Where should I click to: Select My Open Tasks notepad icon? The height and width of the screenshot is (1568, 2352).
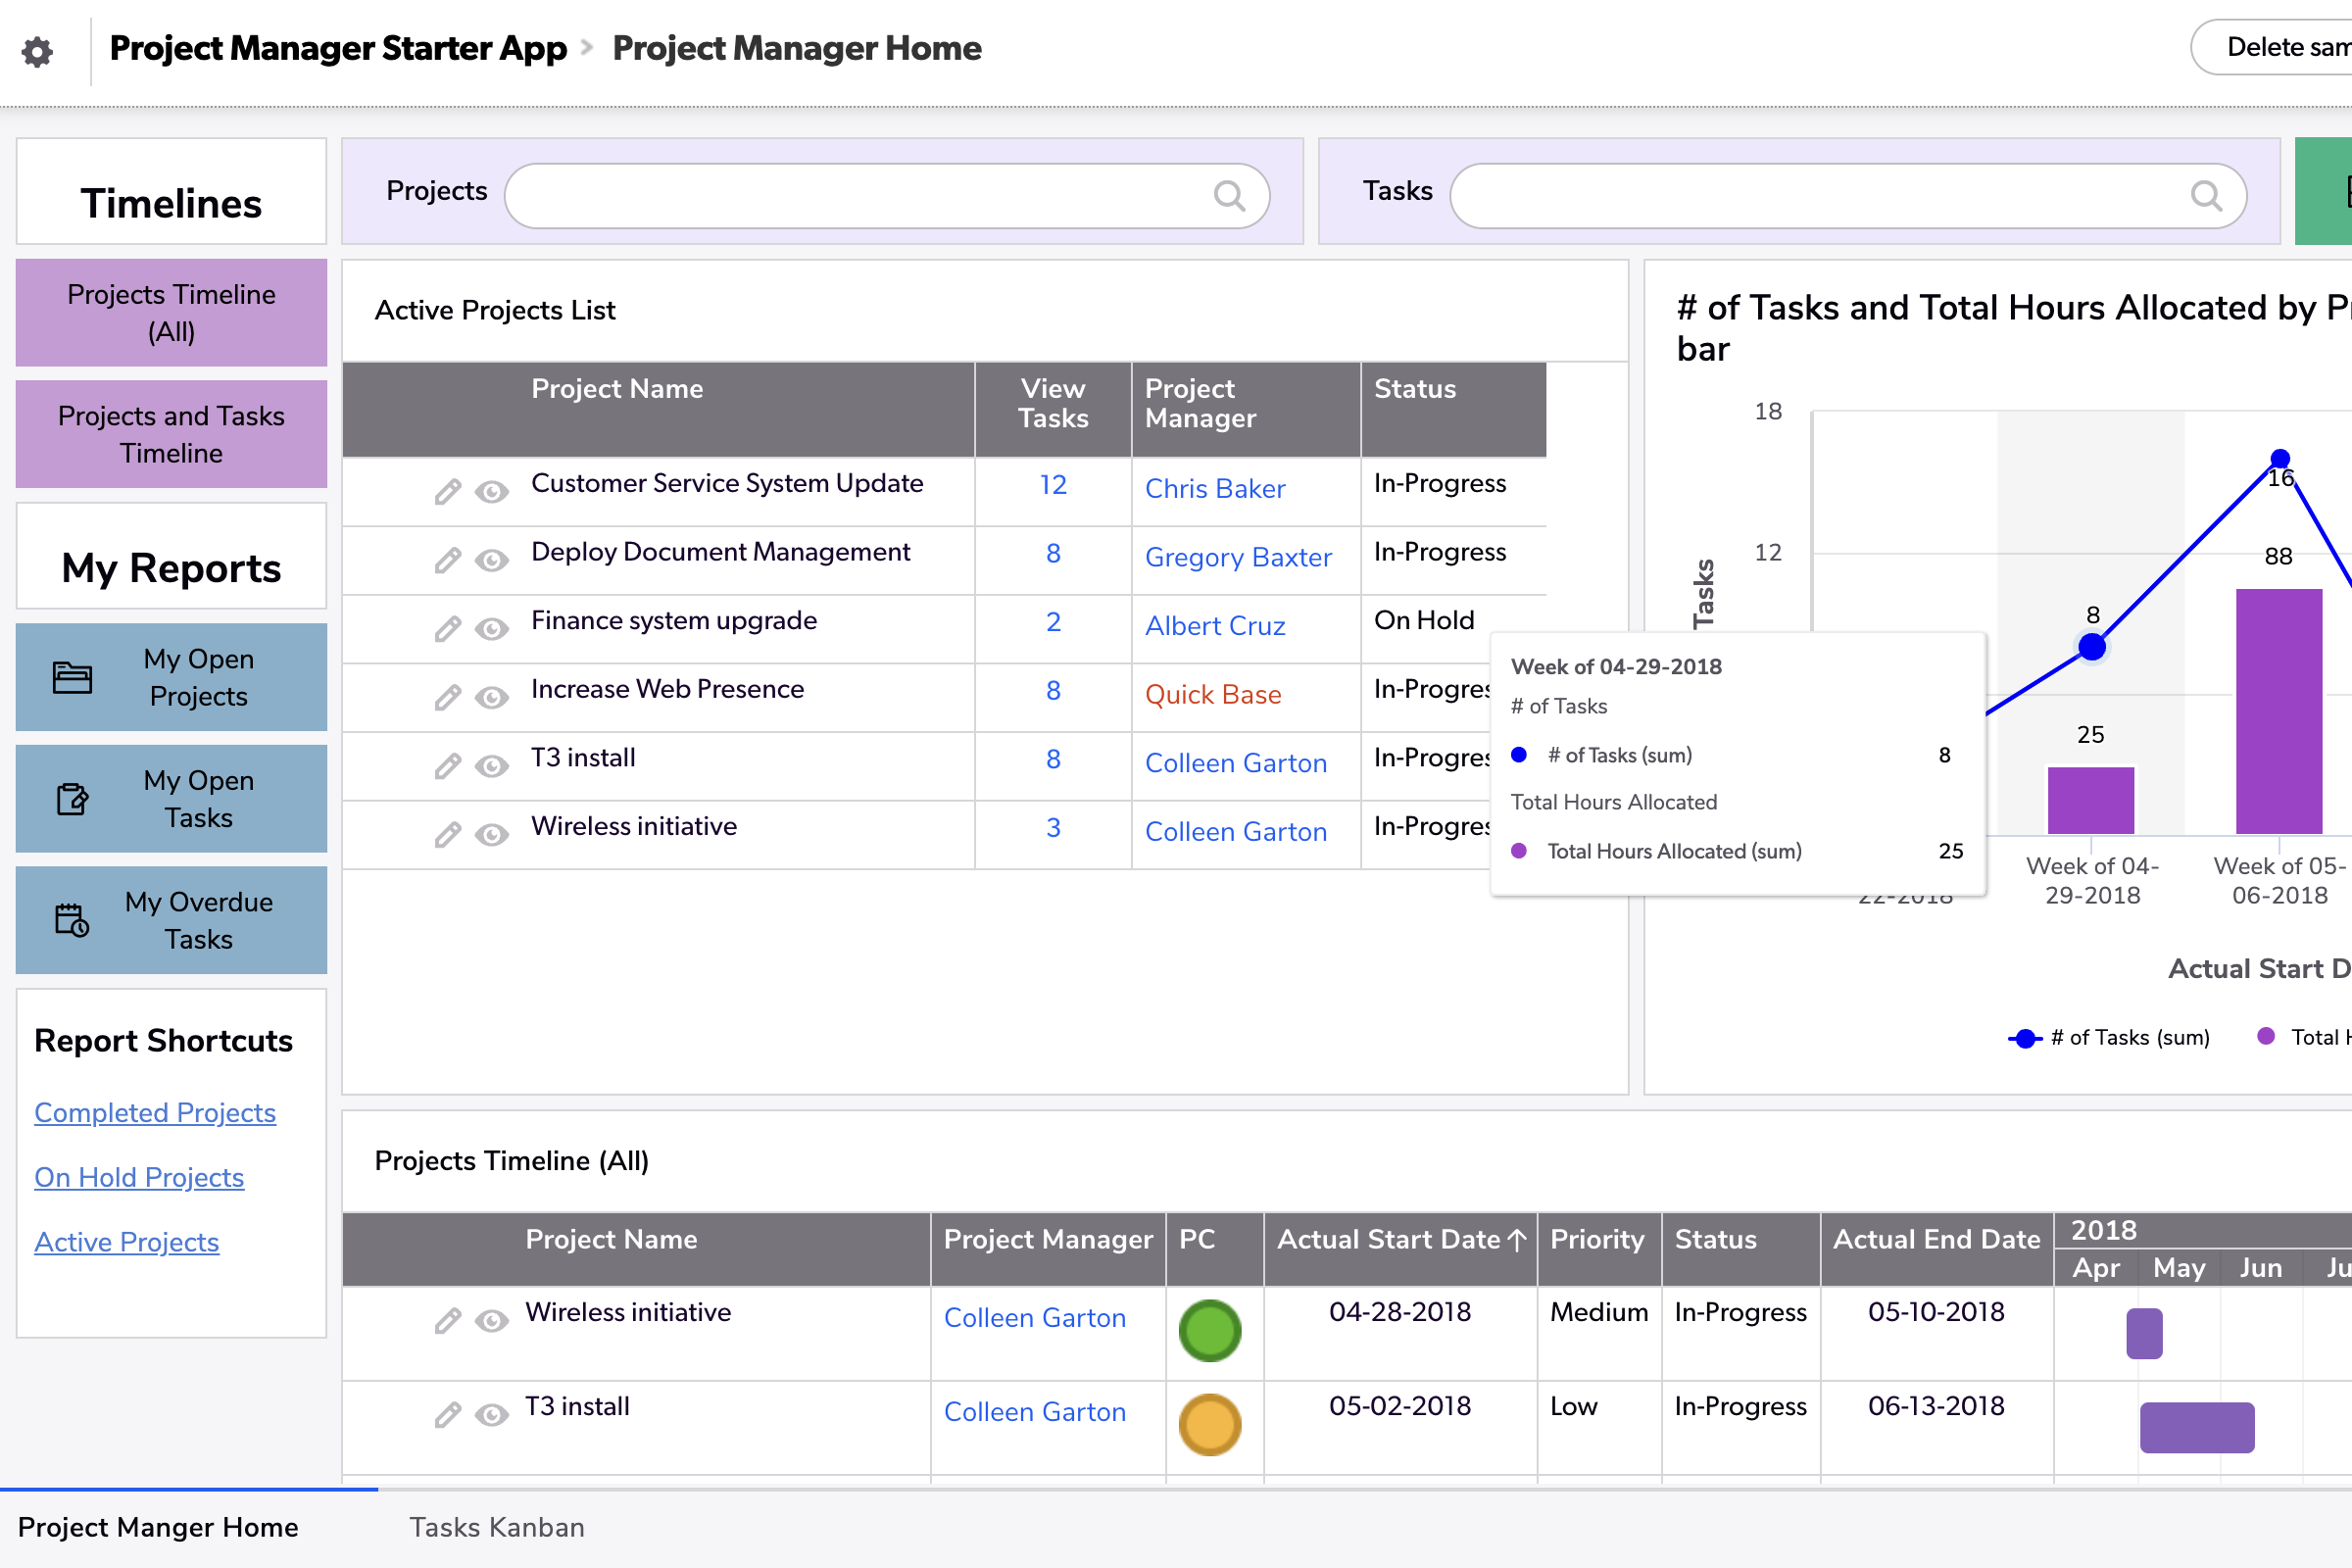[x=72, y=798]
